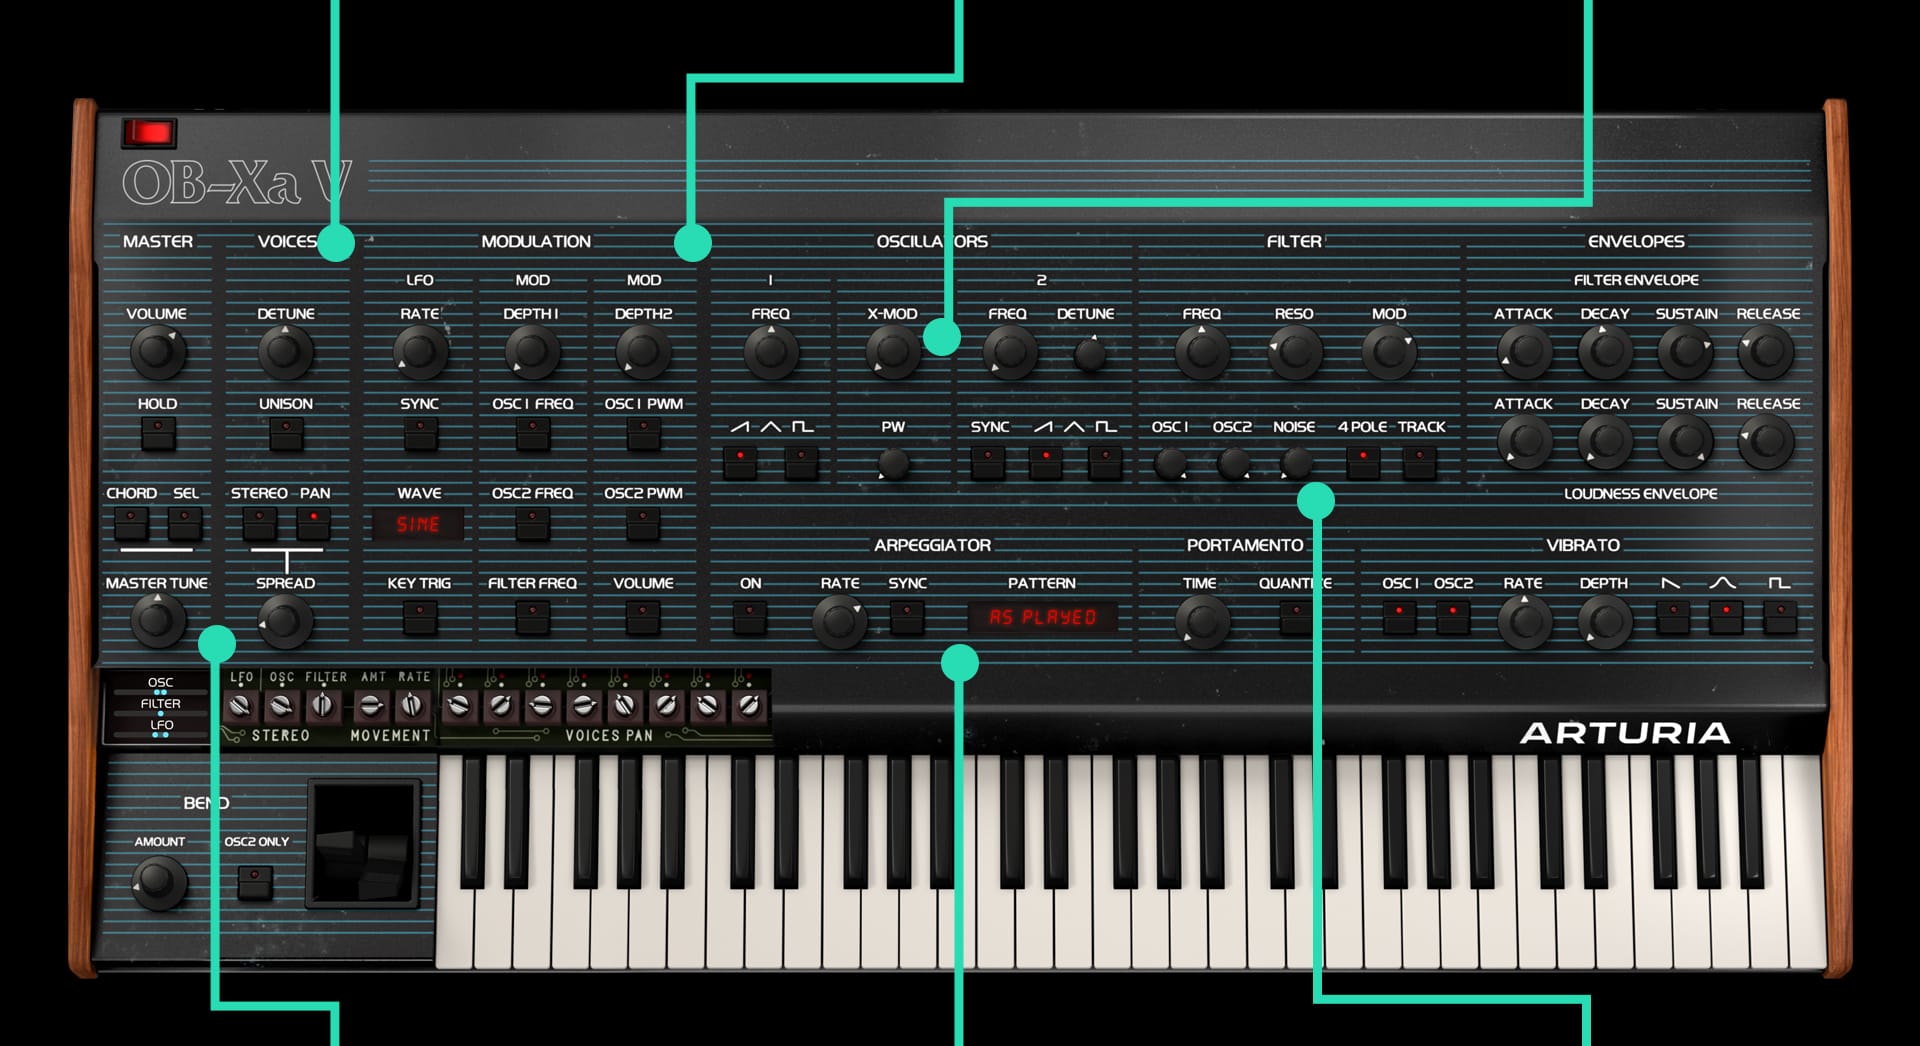Enable UNISON mode

286,433
